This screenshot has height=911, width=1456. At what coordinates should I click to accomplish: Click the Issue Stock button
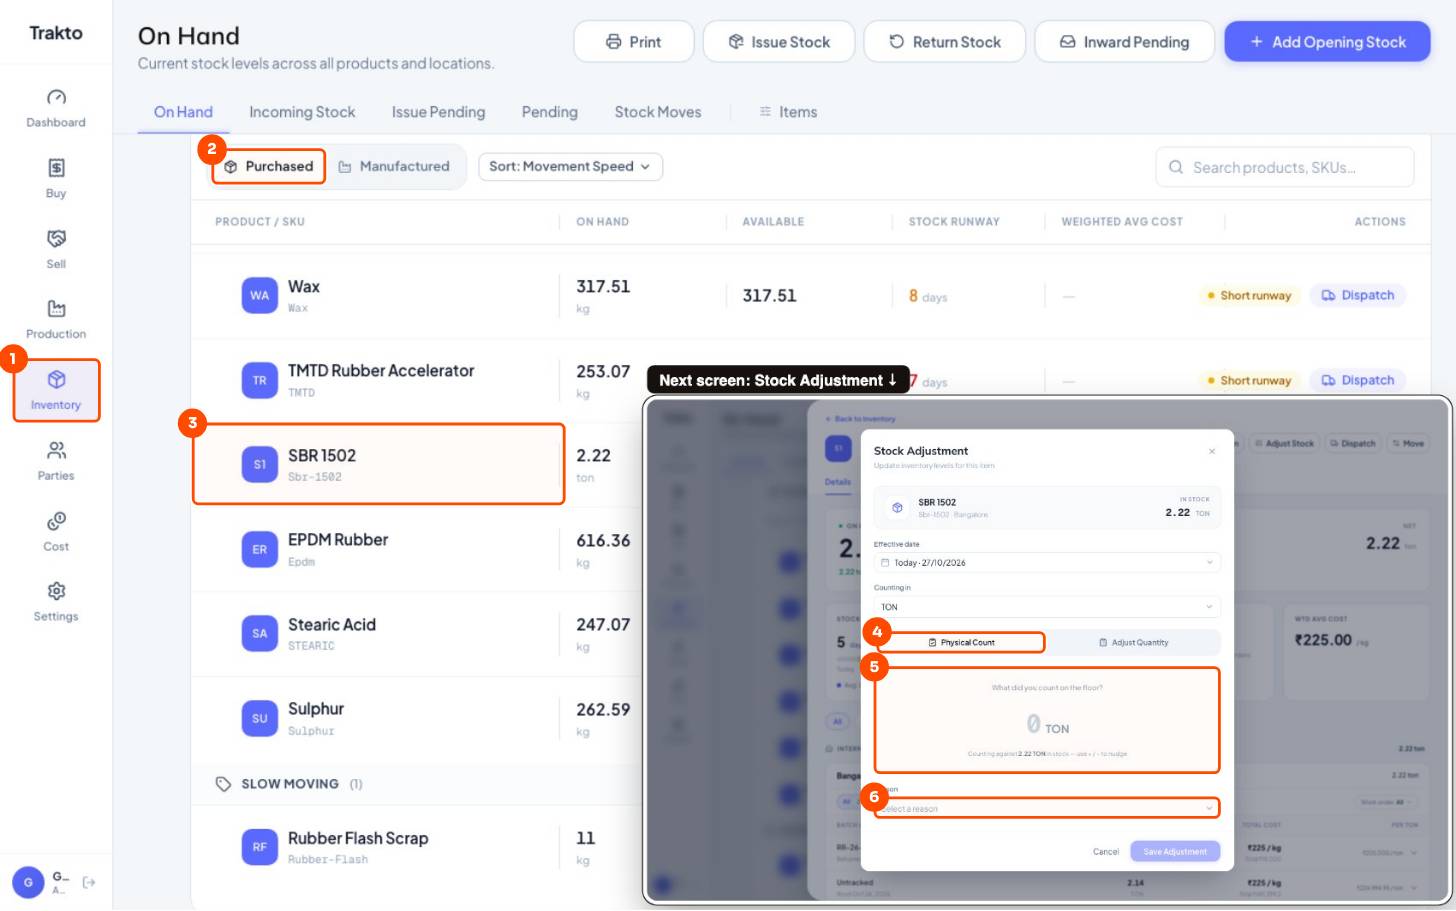coord(779,42)
